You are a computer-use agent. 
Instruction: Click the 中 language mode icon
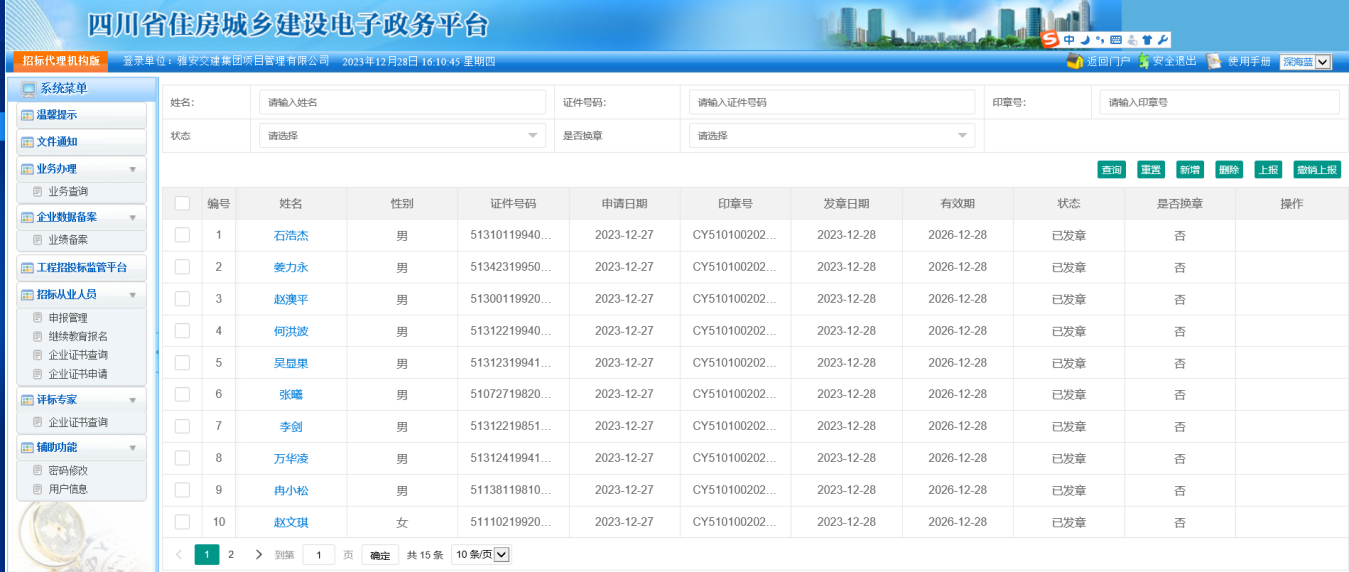[1069, 40]
